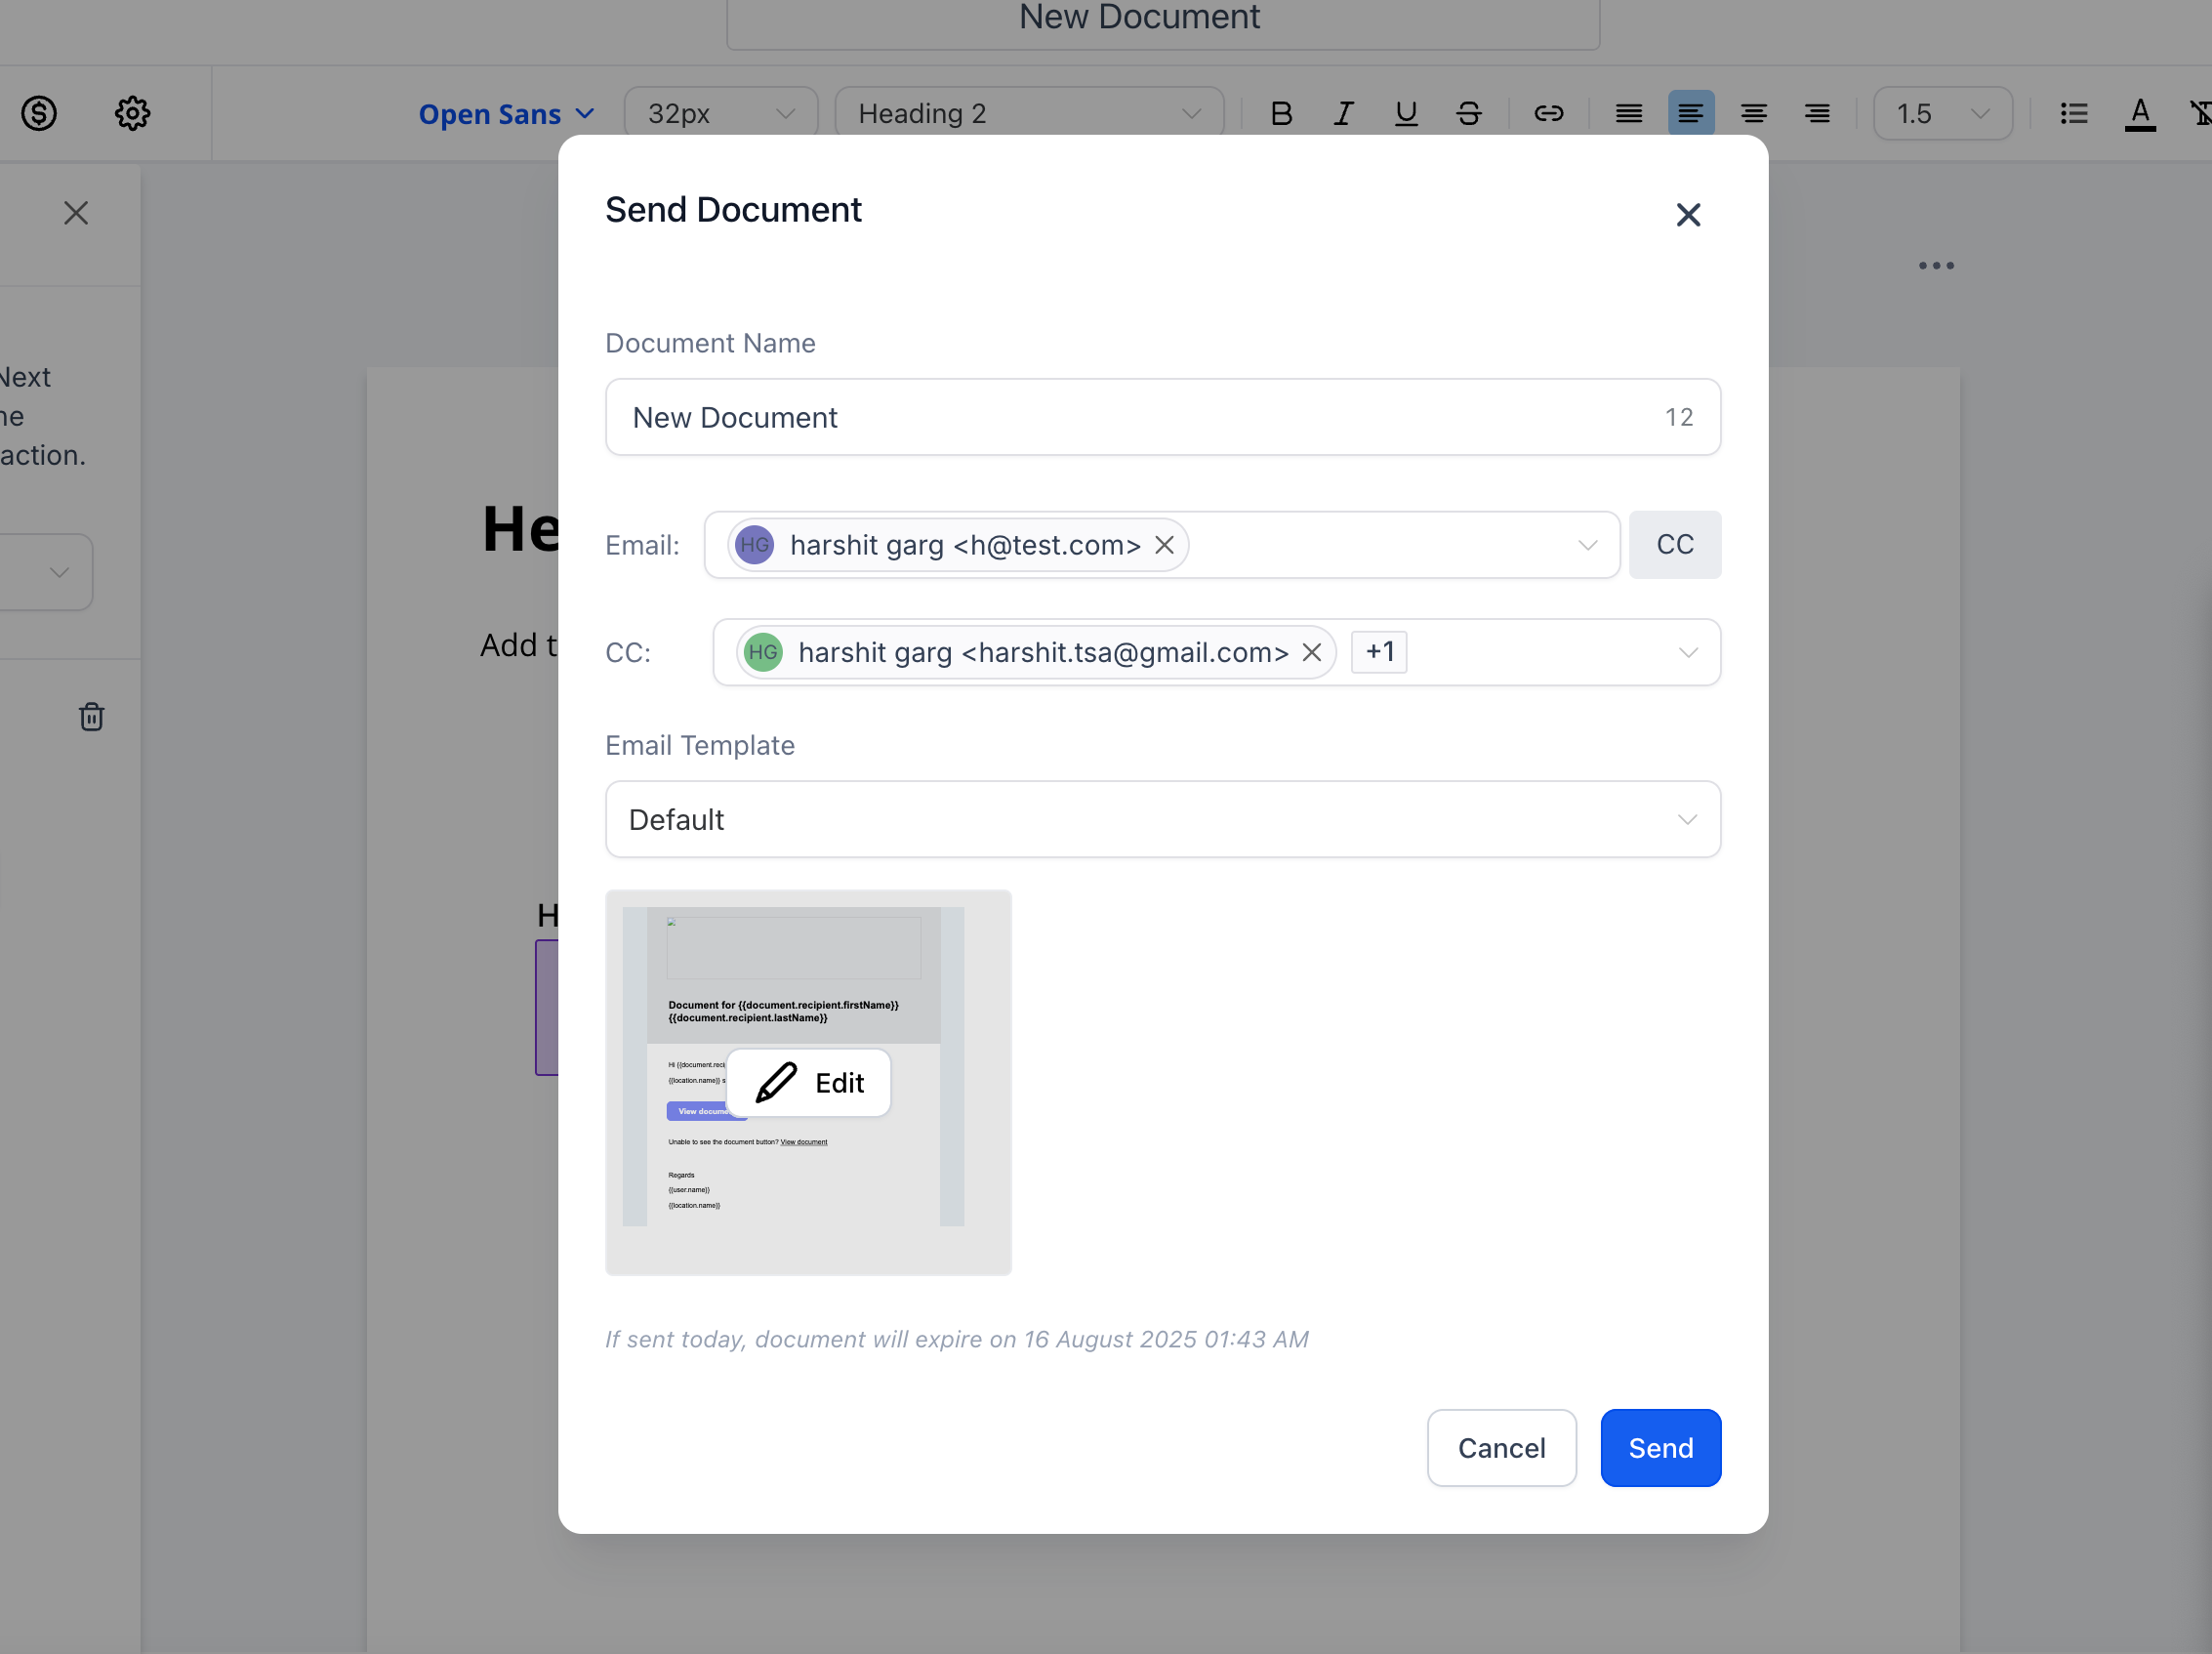
Task: Open the bulleted list tool
Action: click(x=2073, y=113)
